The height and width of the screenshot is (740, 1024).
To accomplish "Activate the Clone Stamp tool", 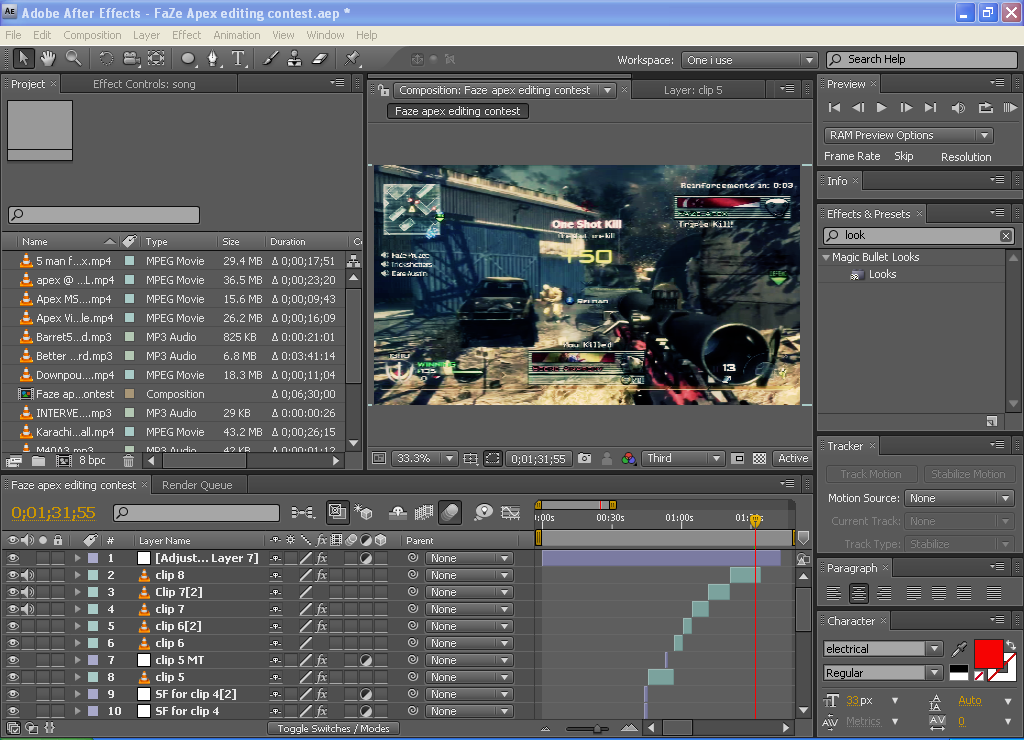I will [295, 59].
